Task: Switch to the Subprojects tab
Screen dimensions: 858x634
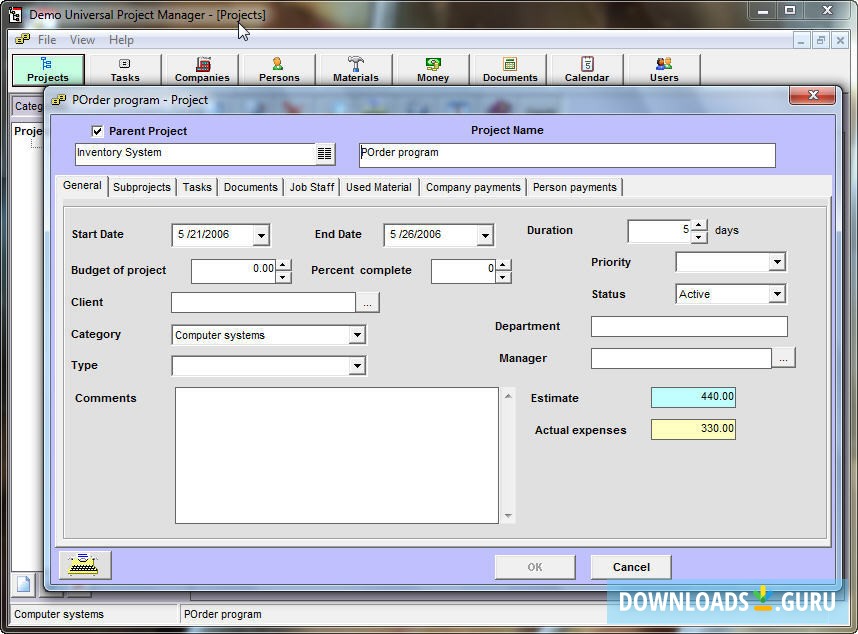Action: point(142,187)
